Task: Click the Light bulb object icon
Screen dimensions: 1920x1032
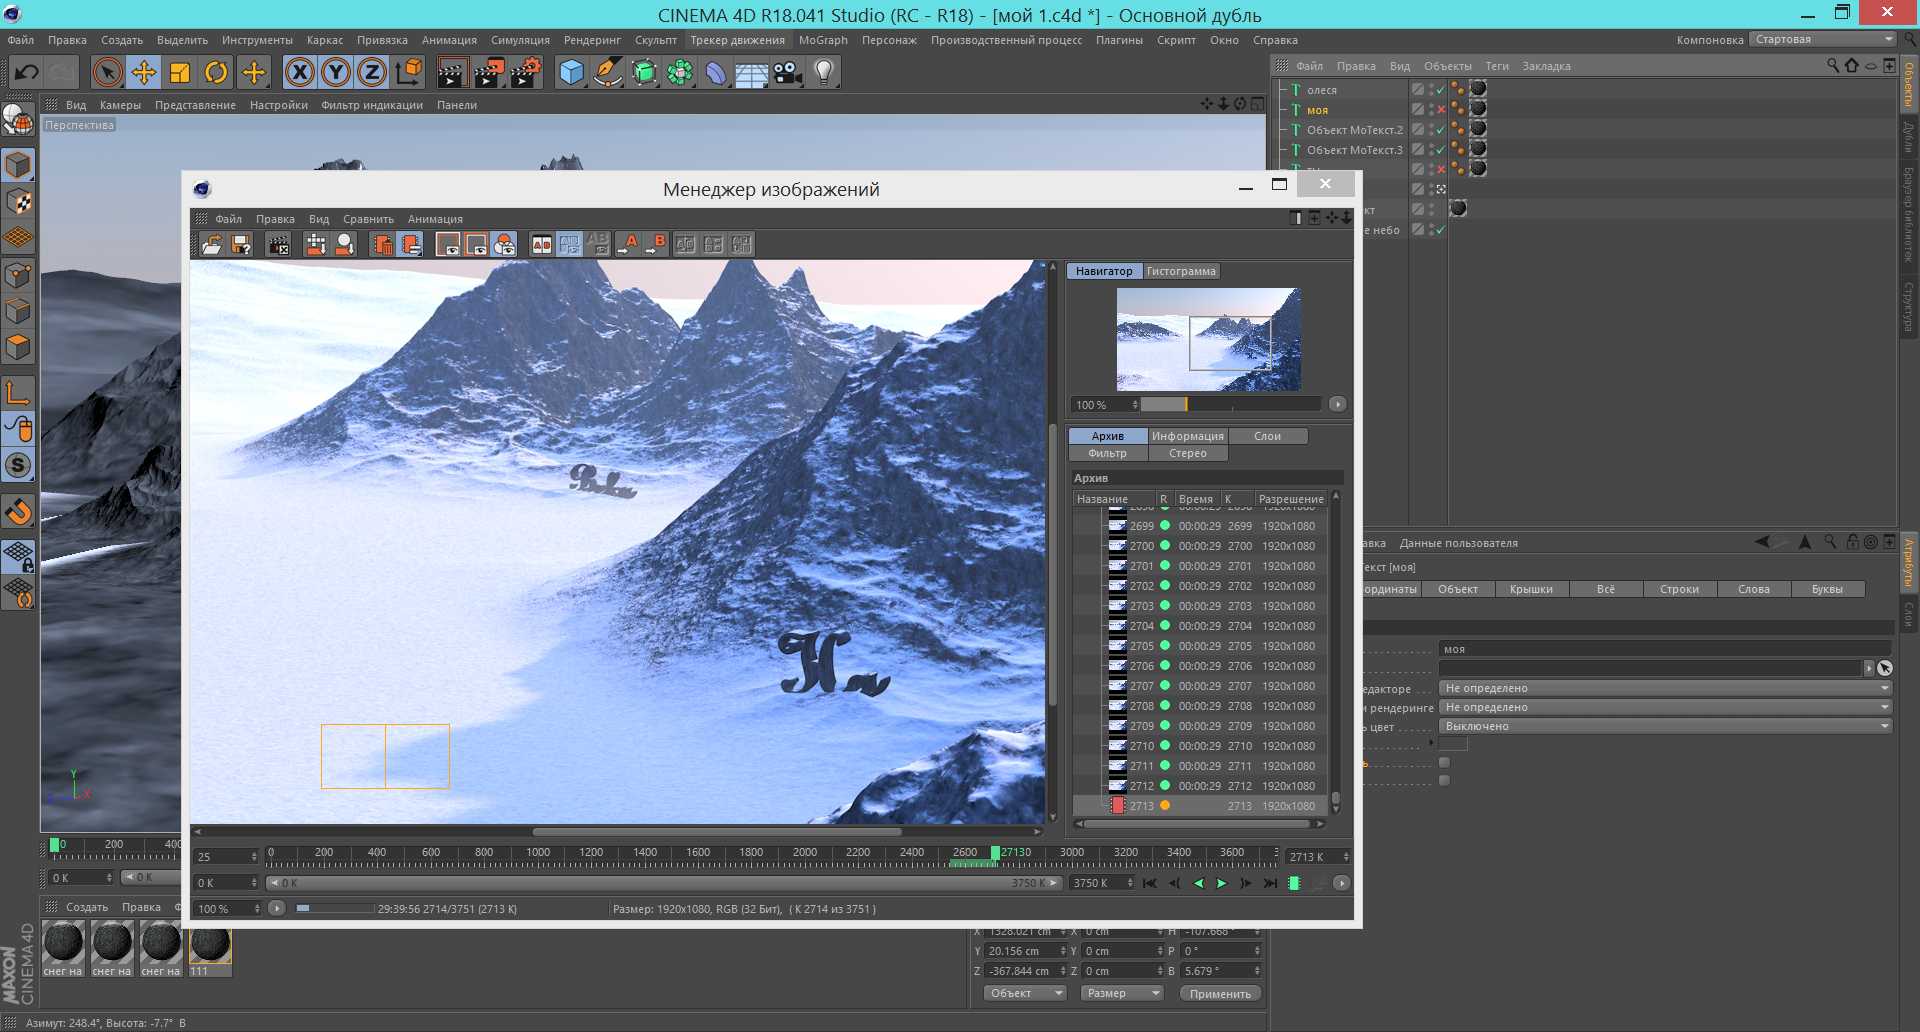Action: (824, 73)
